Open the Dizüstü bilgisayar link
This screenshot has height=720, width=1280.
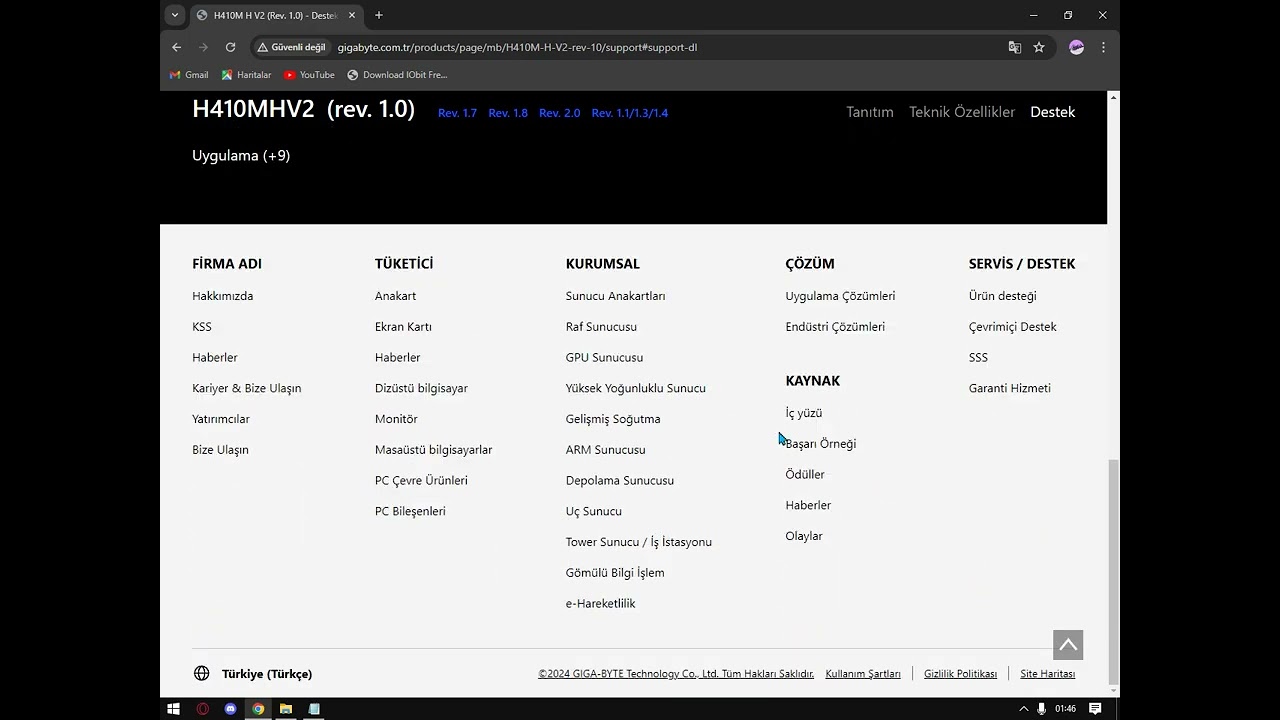tap(421, 388)
